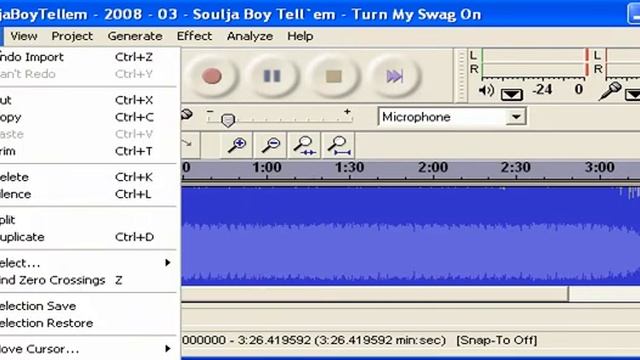The image size is (640, 360).
Task: Click the 3:00 mark on the timeline ruler
Action: click(599, 167)
